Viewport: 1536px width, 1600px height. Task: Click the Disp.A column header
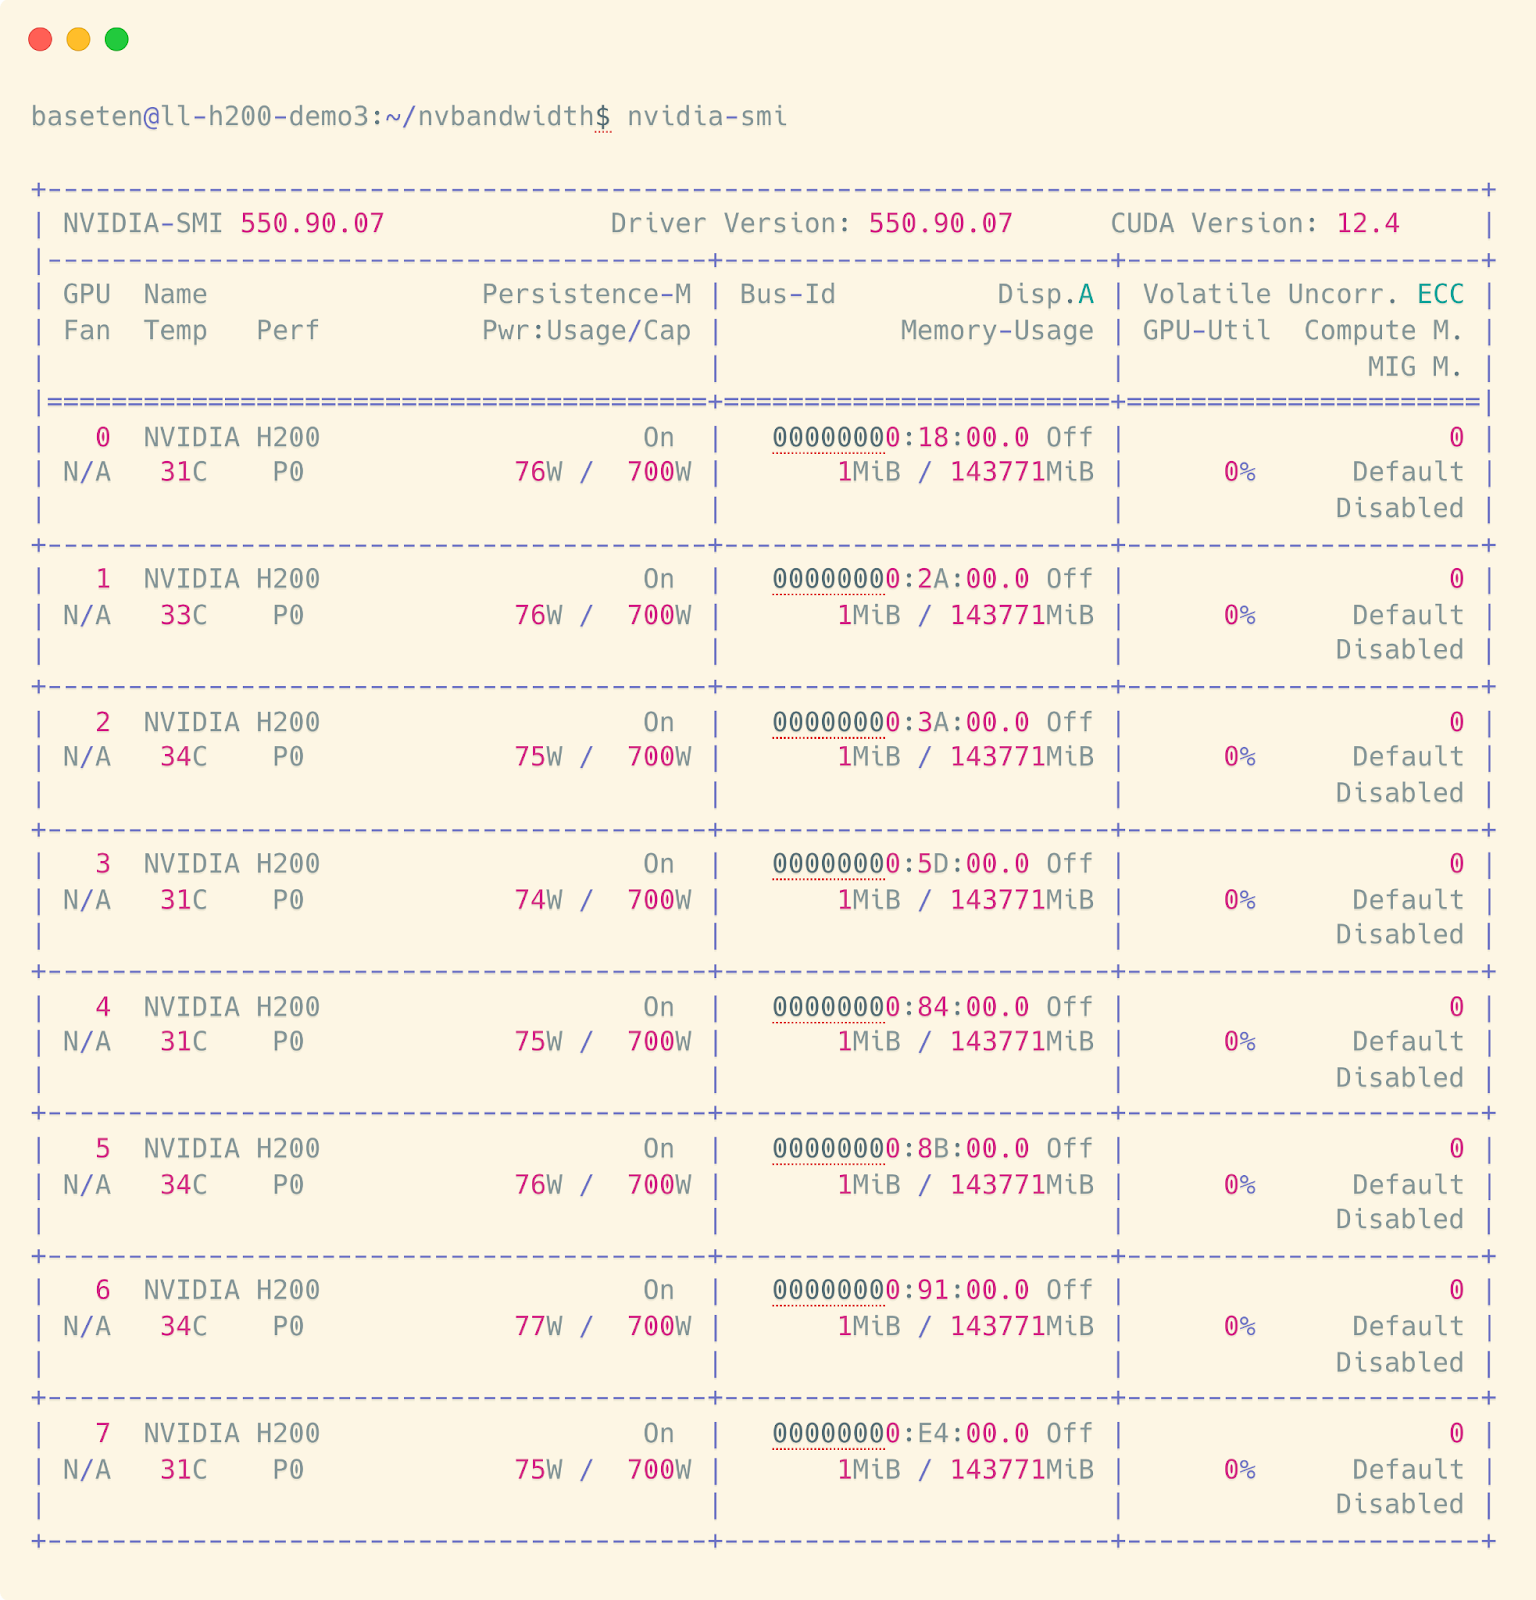coord(1046,294)
